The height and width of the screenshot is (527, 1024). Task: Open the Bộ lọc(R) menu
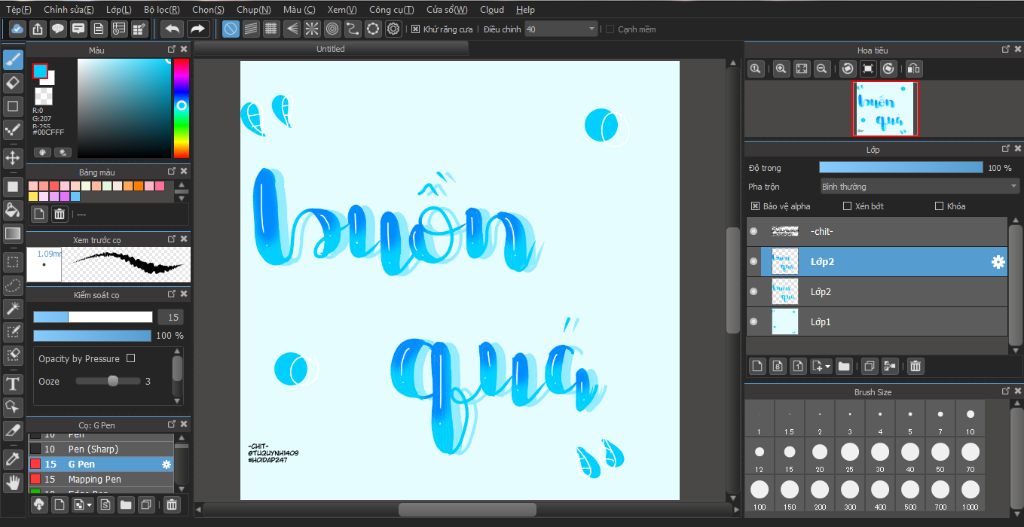(162, 10)
